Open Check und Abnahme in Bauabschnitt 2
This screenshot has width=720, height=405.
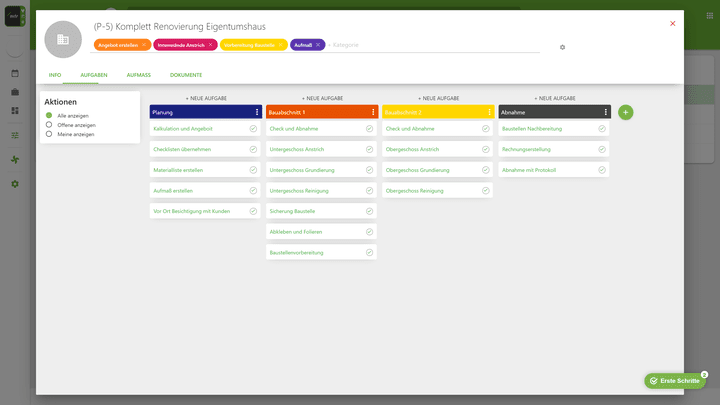437,129
